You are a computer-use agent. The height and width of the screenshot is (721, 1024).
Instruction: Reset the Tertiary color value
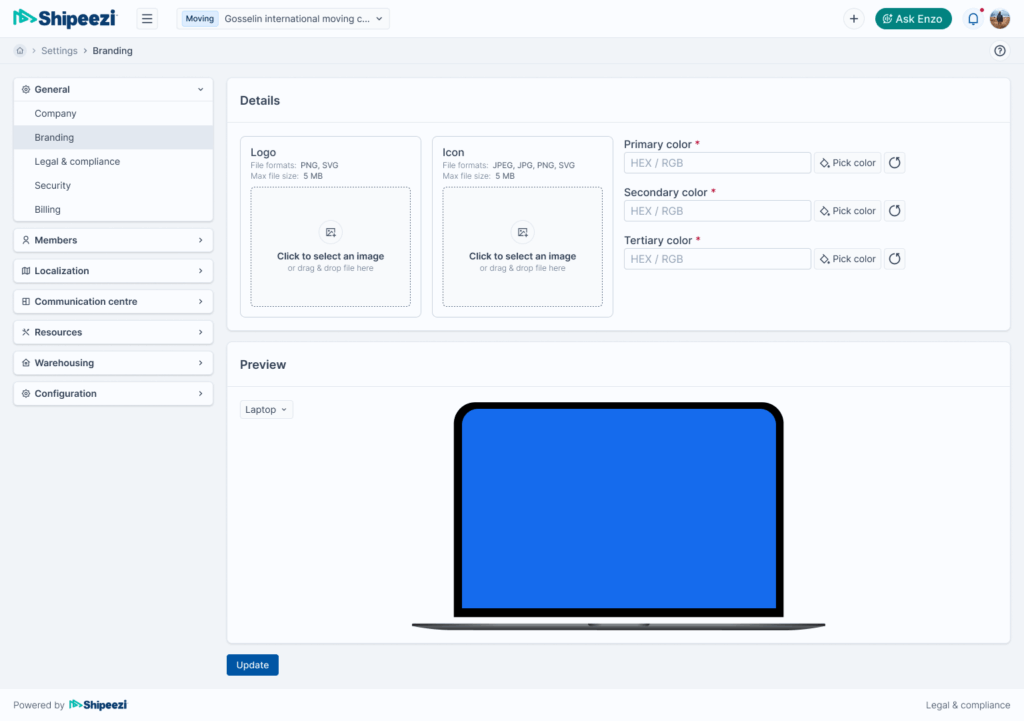(x=895, y=259)
